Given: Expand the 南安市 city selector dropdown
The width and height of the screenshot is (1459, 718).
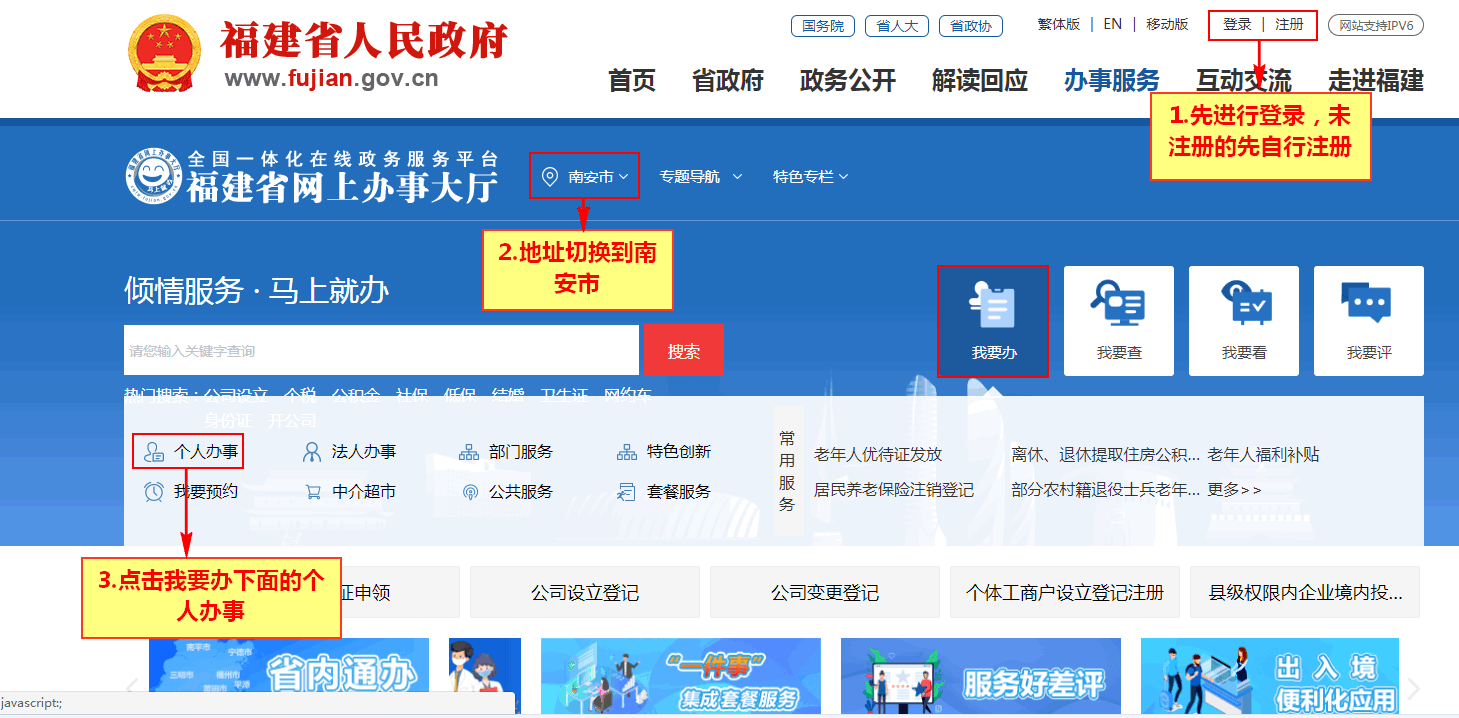Looking at the screenshot, I should coord(585,176).
